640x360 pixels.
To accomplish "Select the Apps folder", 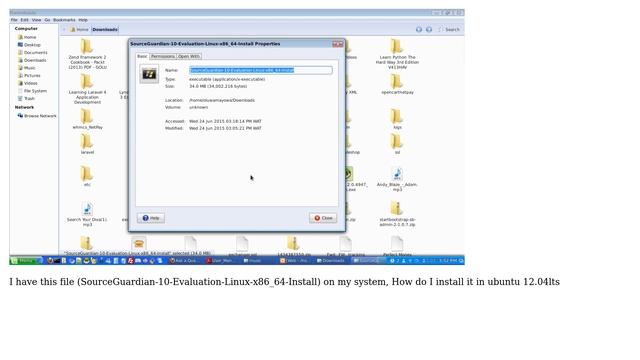I will point(397,119).
